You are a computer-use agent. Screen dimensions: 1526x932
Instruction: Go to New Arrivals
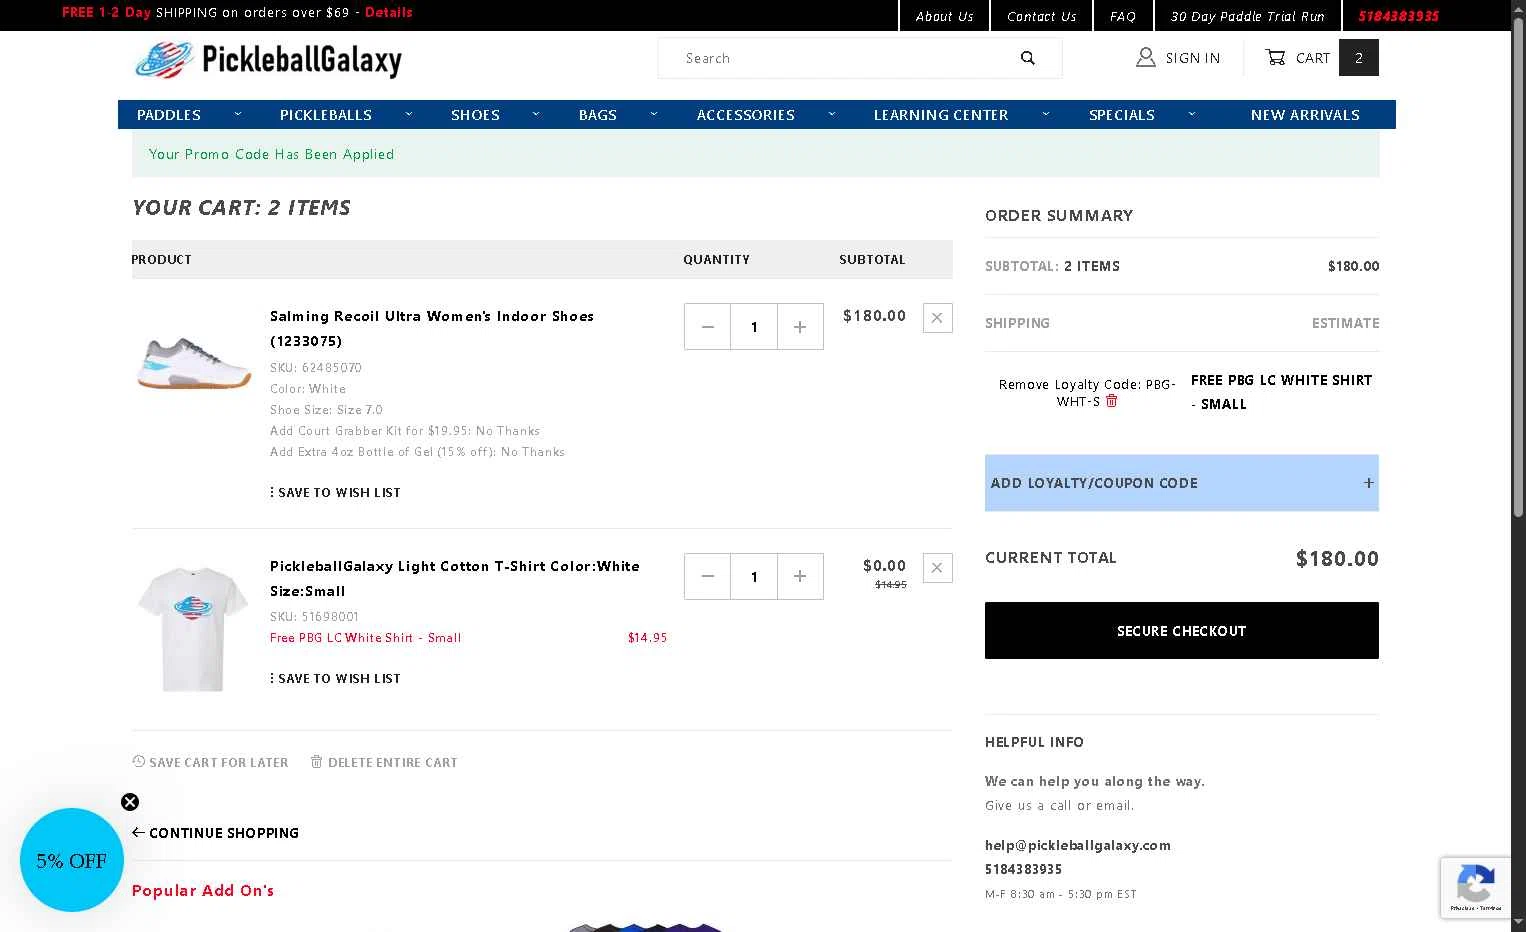1305,115
